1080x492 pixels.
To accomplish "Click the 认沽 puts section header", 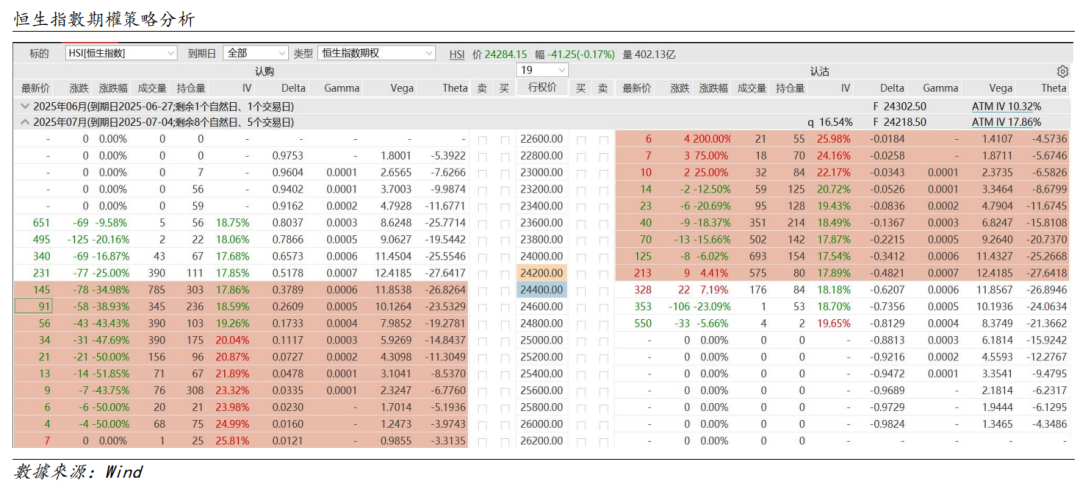I will coord(819,70).
